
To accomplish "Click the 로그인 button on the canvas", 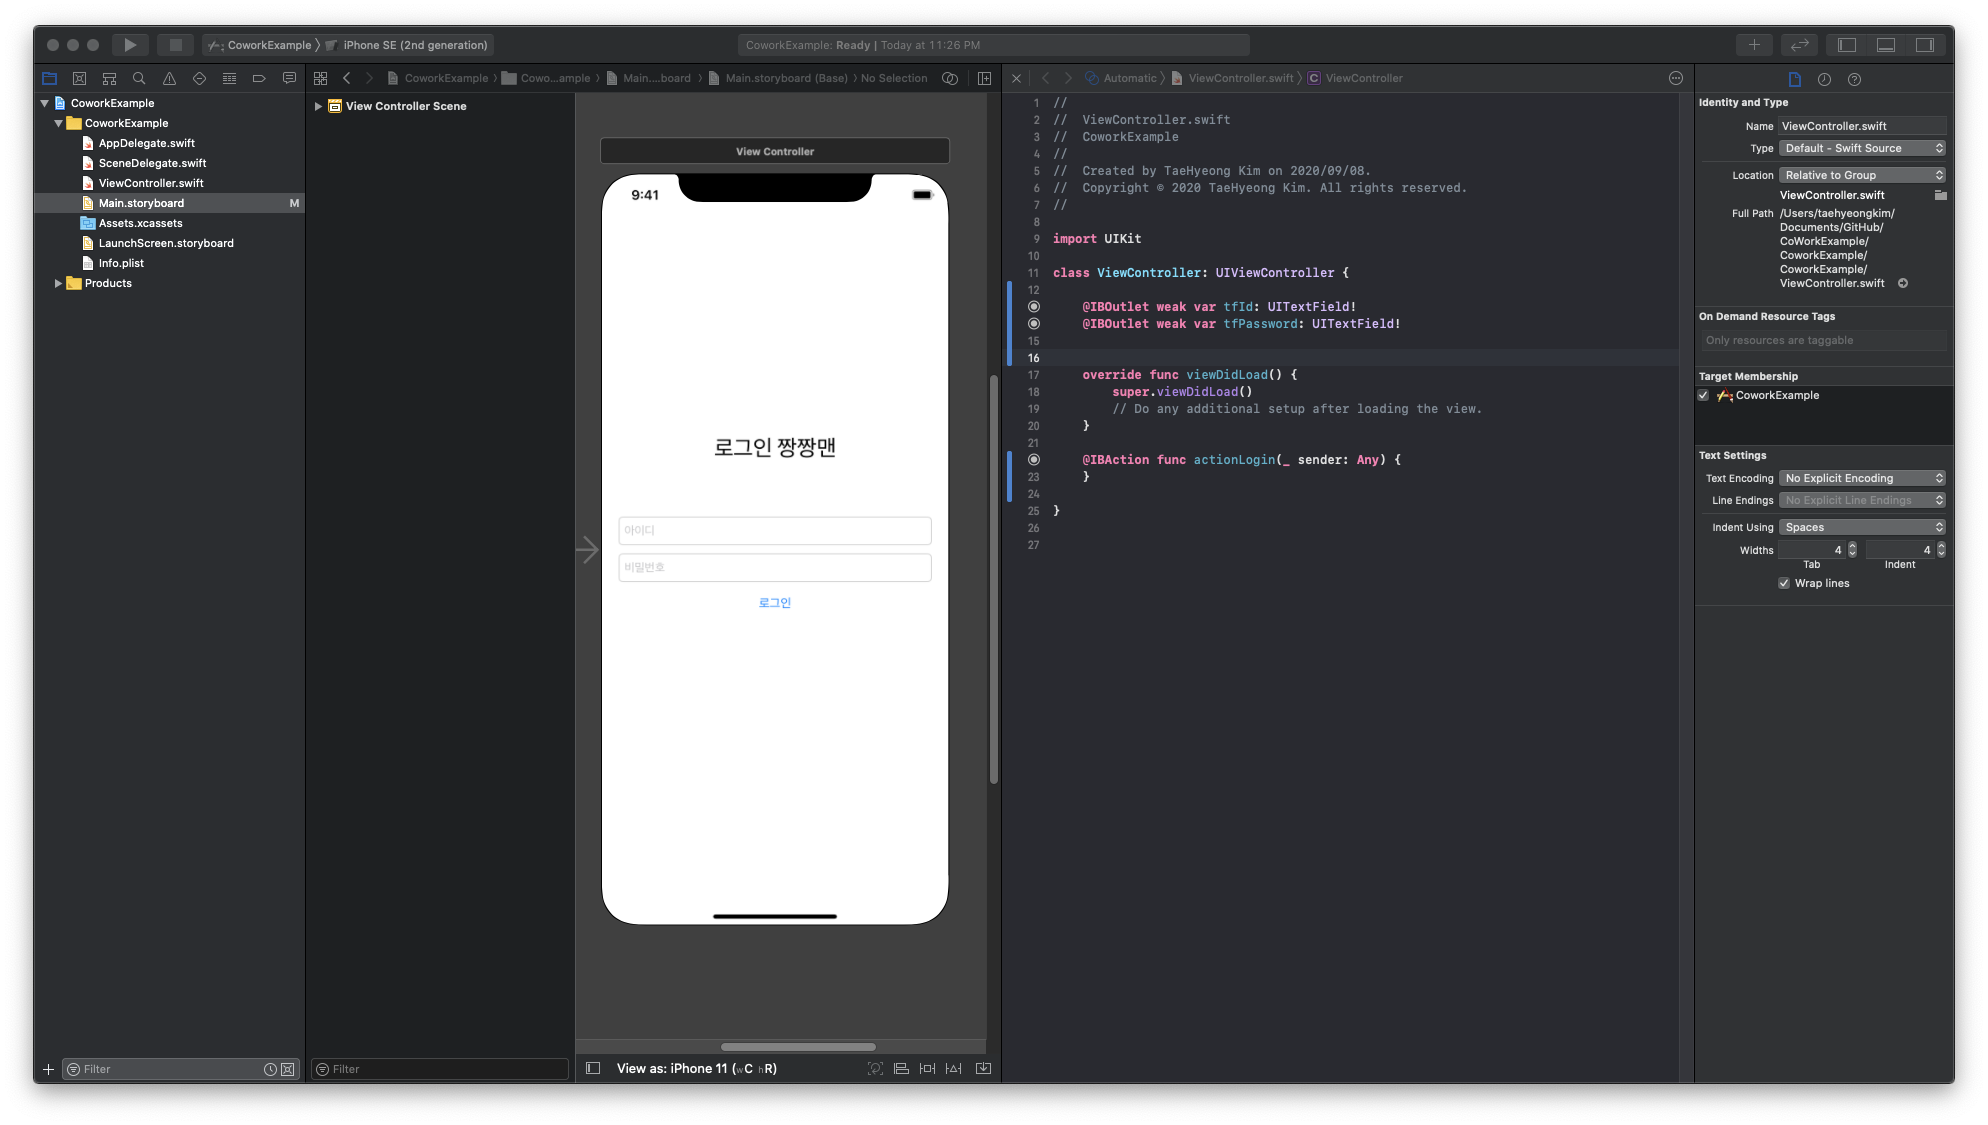I will 774,603.
